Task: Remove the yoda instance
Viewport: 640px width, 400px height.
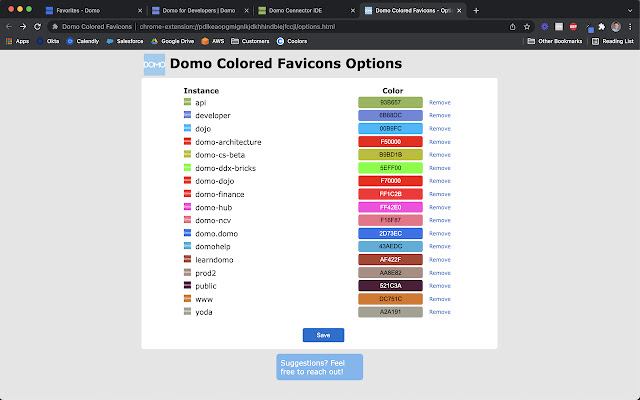Action: 440,312
